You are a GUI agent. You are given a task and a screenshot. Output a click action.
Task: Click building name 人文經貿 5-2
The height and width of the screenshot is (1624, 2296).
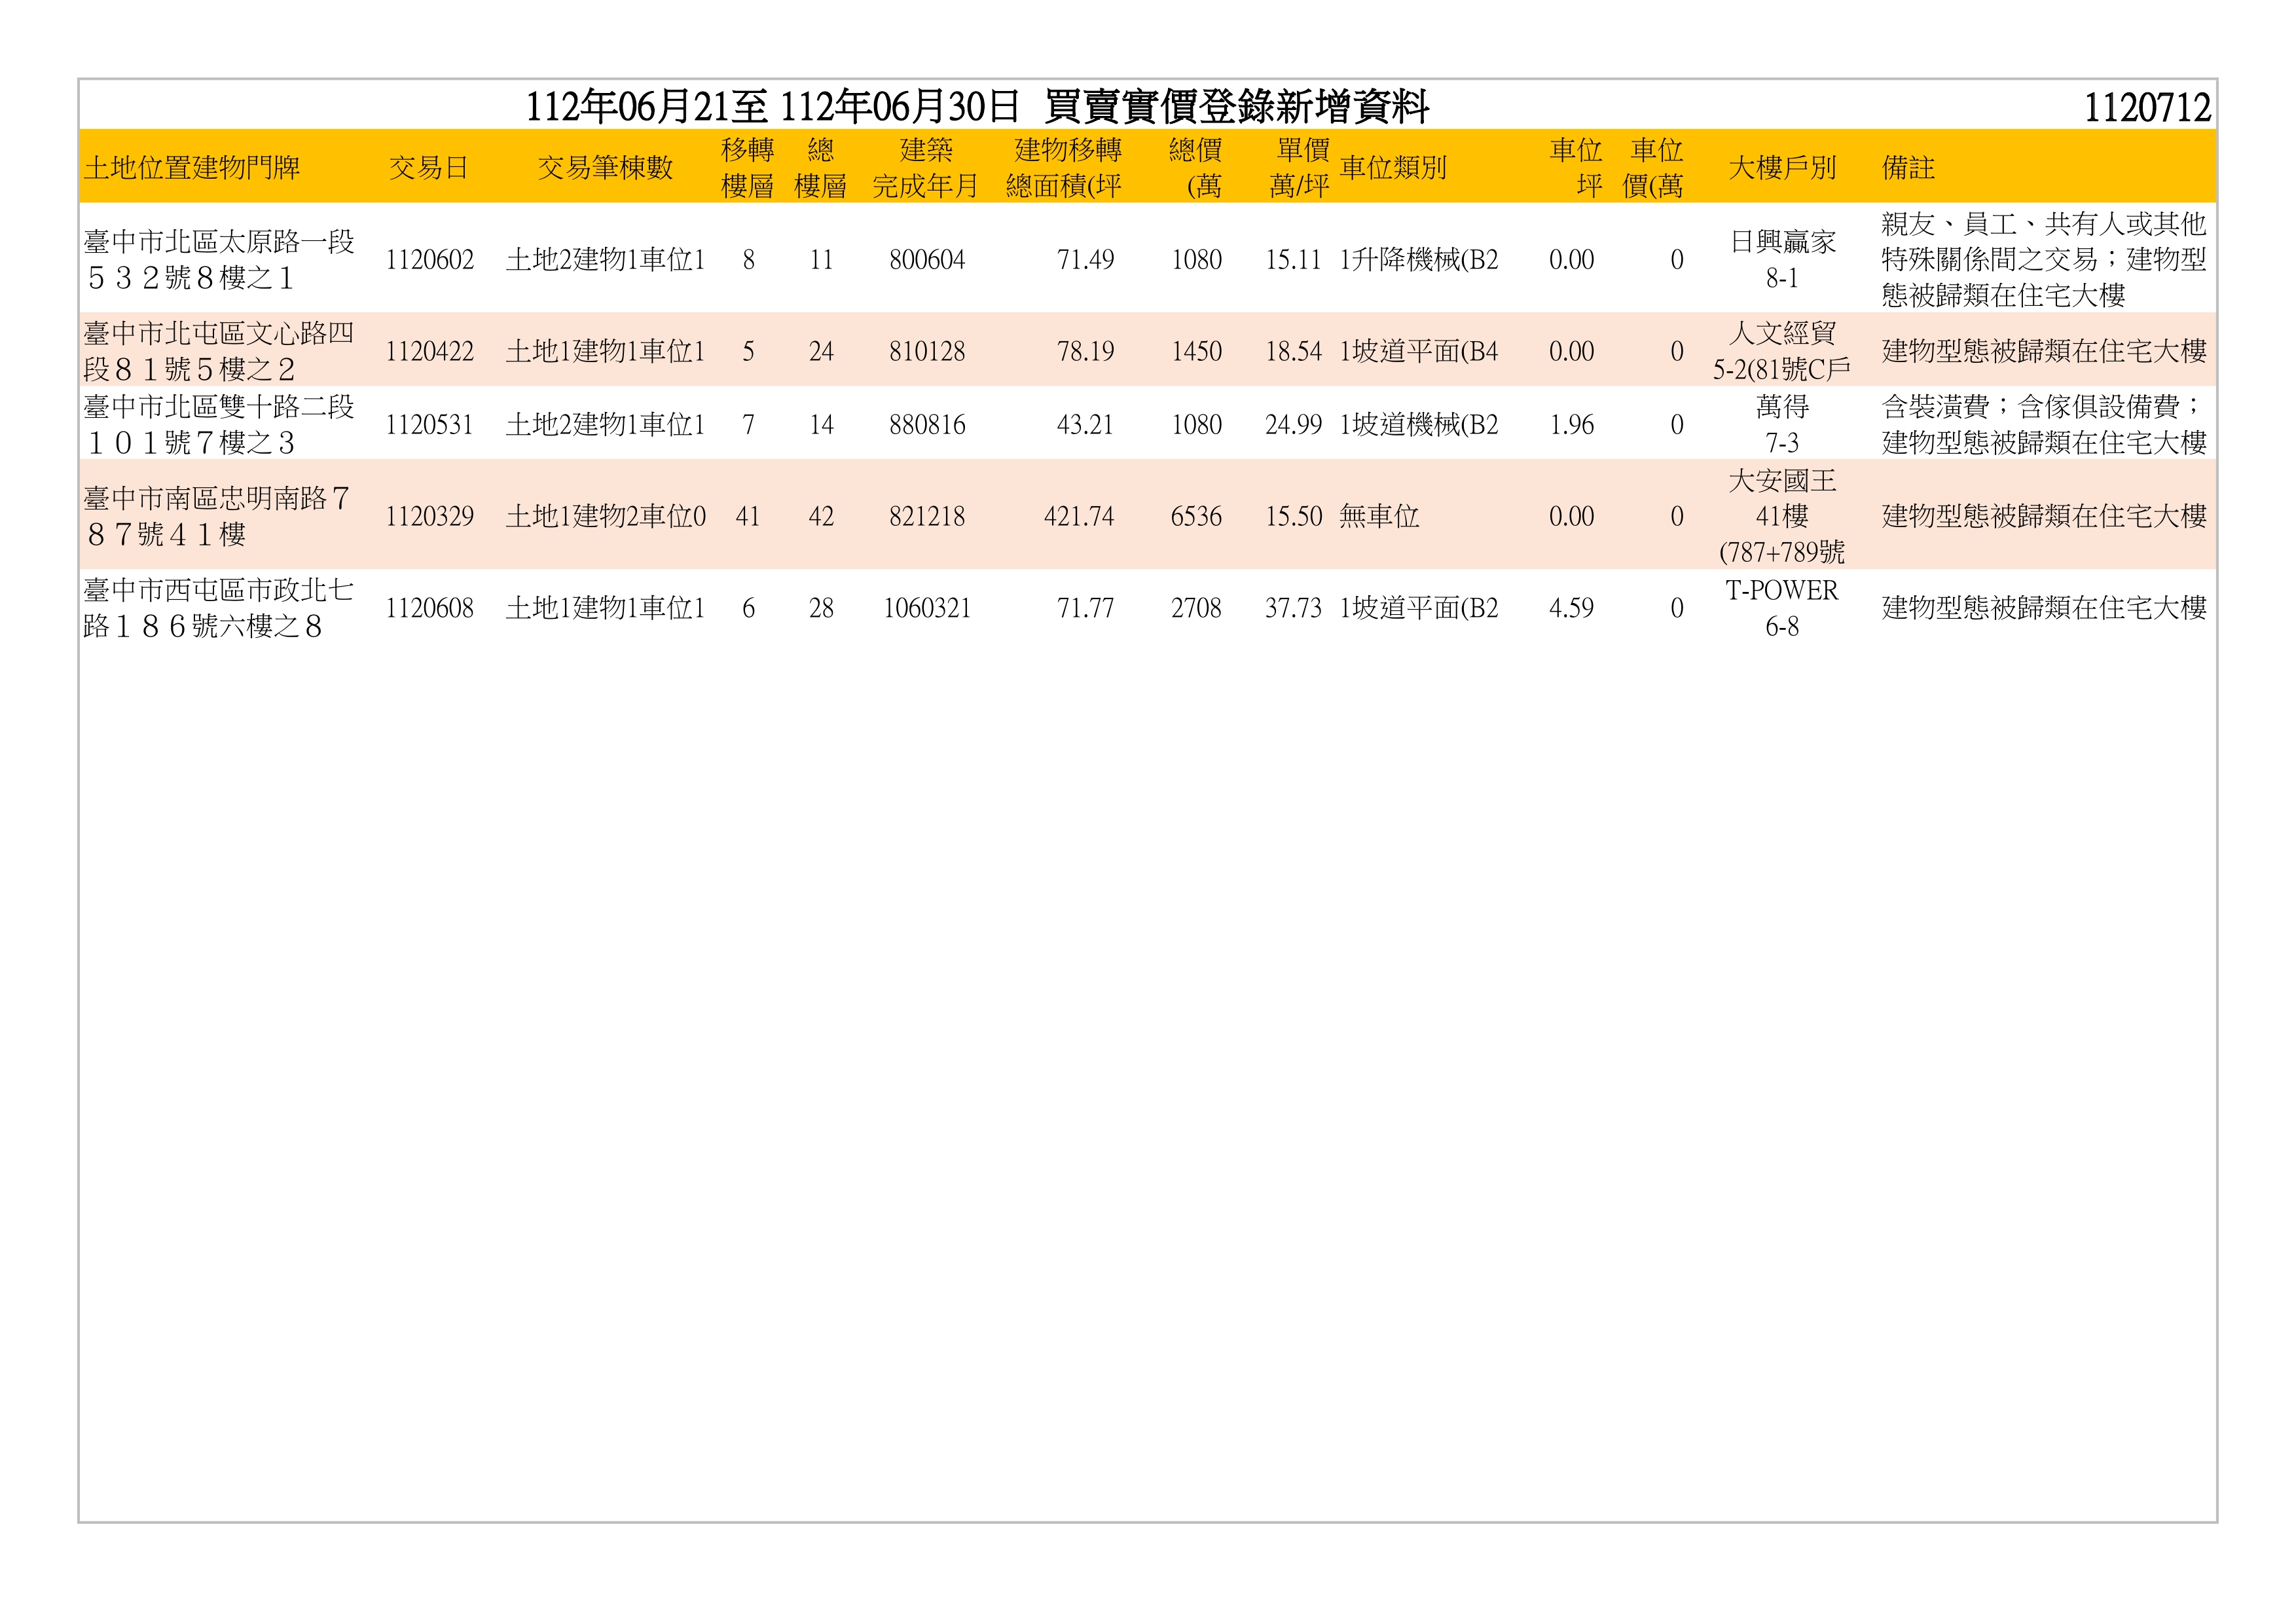point(1782,351)
